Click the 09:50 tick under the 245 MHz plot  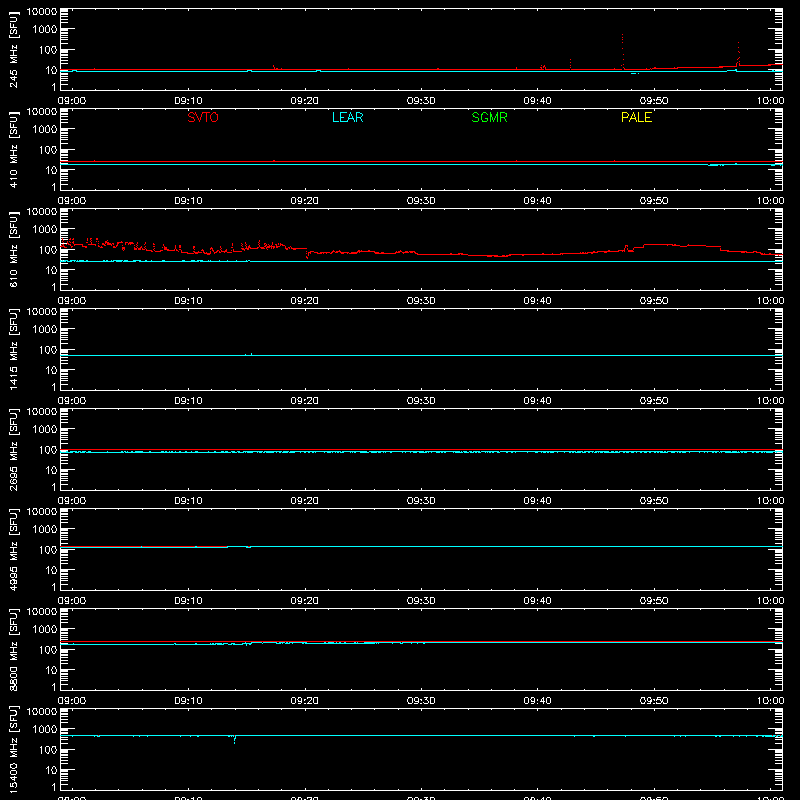[x=654, y=101]
